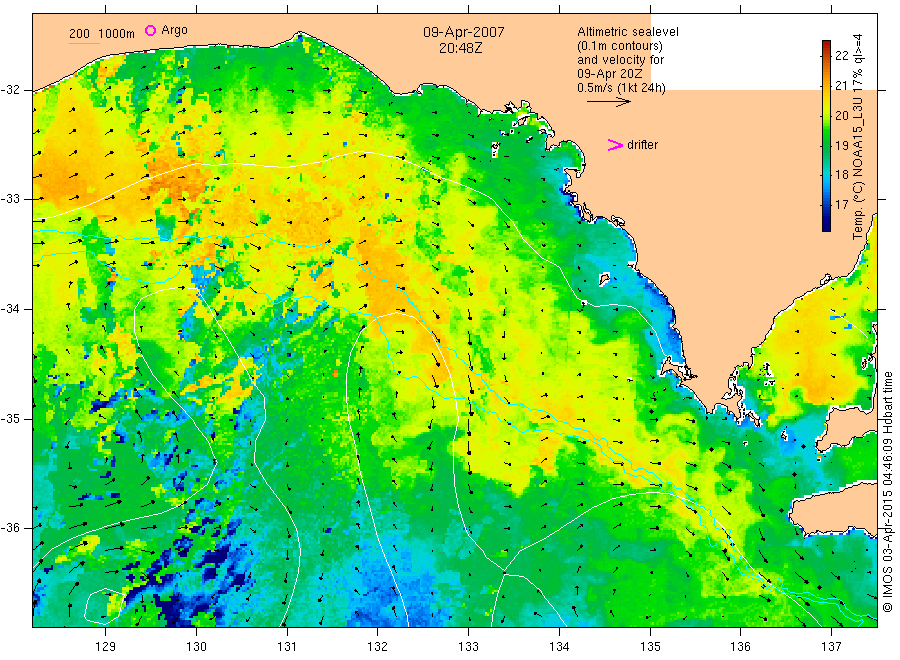Click the 131 longitude axis label
This screenshot has width=900, height=660.
pos(287,647)
